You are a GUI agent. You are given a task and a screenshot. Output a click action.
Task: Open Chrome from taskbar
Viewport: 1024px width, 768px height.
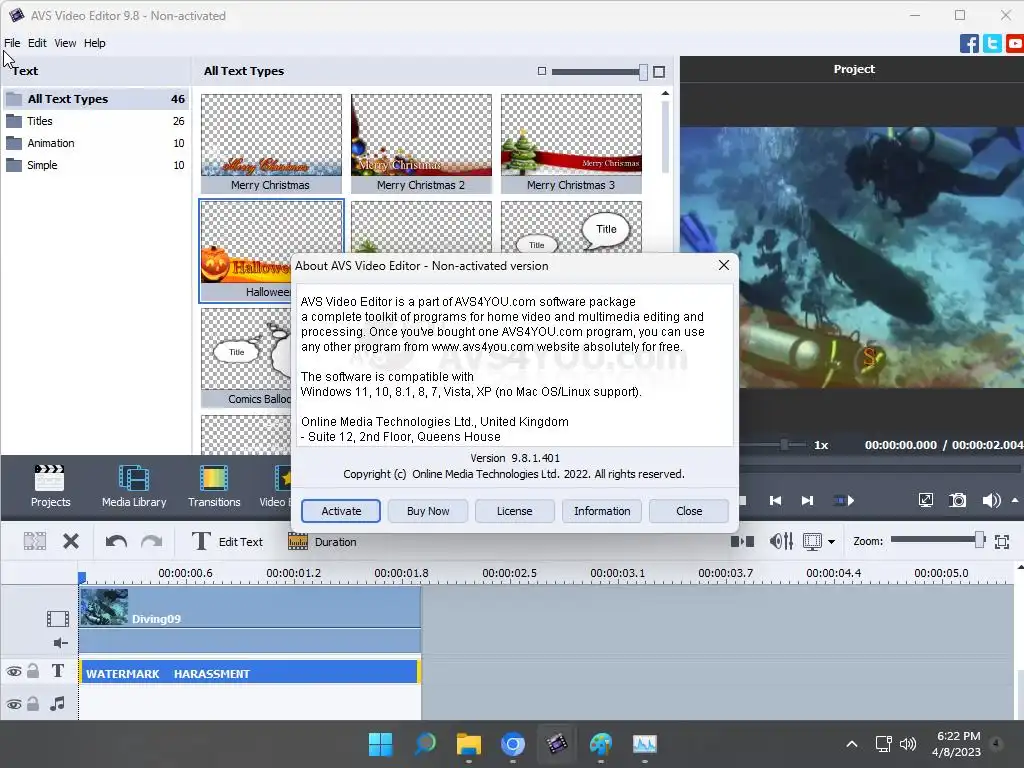coord(513,744)
